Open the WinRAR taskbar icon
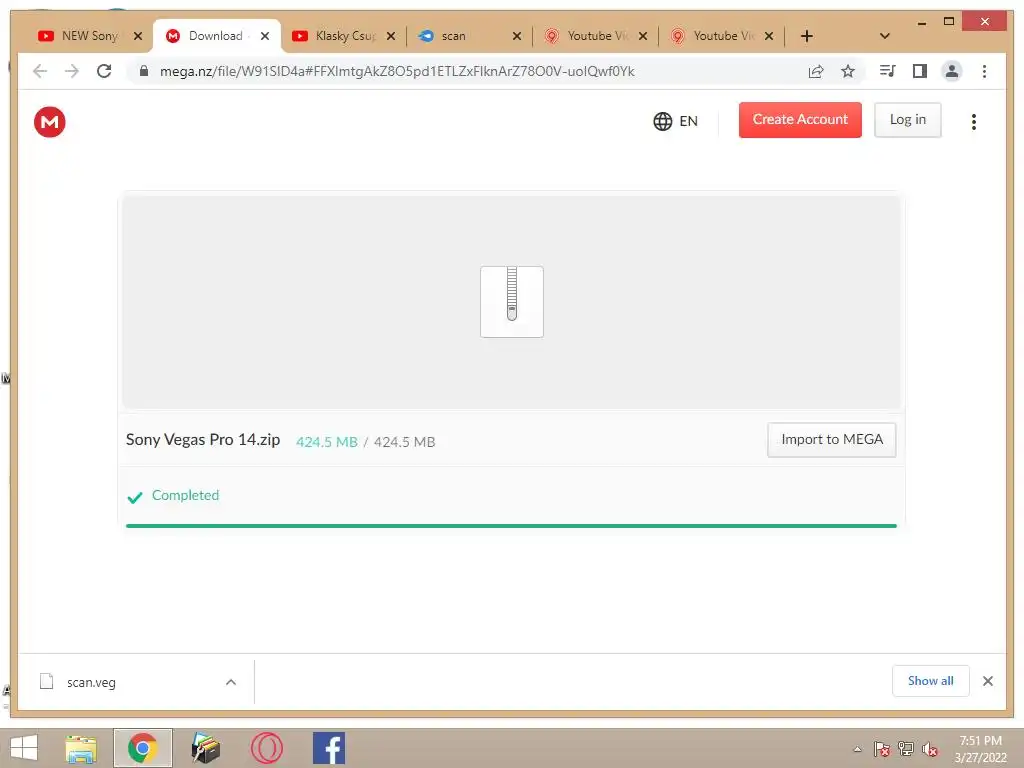This screenshot has width=1024, height=768. [x=205, y=748]
